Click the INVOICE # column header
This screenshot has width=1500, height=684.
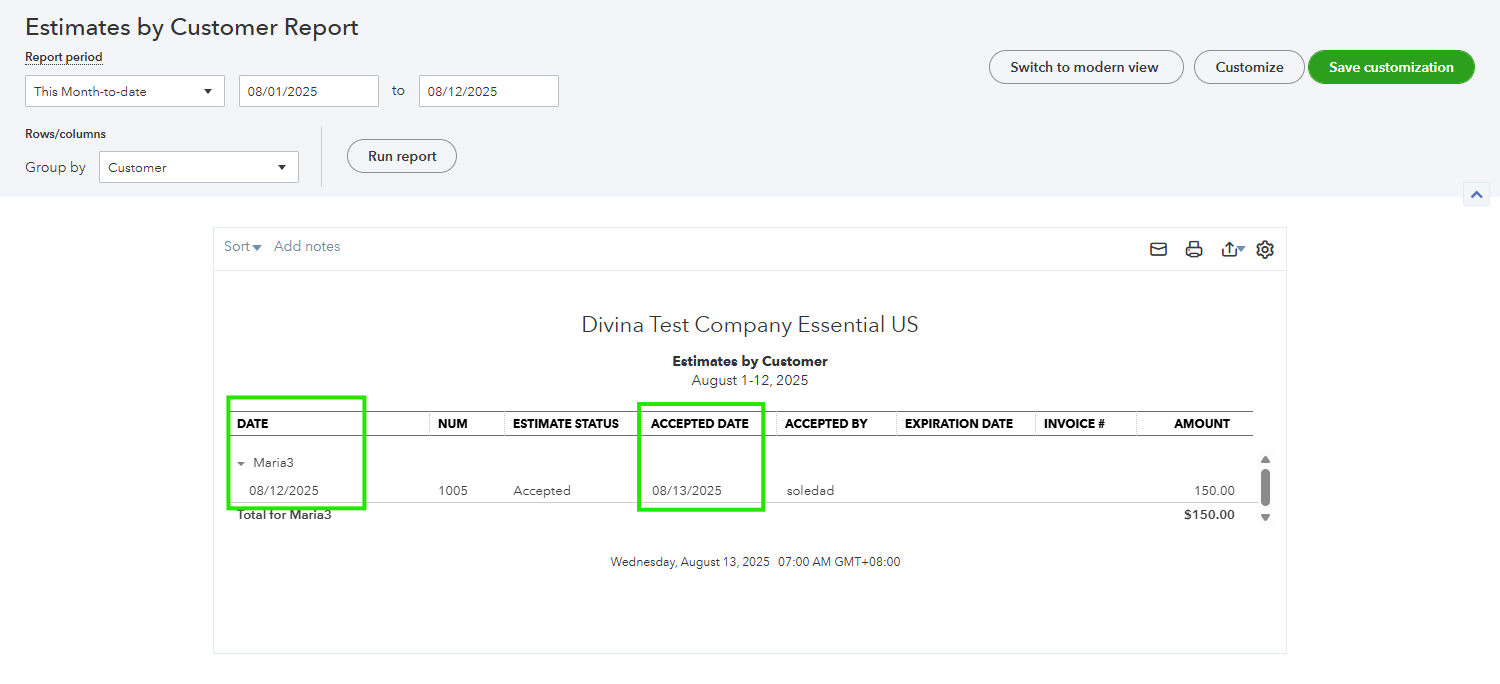click(x=1074, y=424)
